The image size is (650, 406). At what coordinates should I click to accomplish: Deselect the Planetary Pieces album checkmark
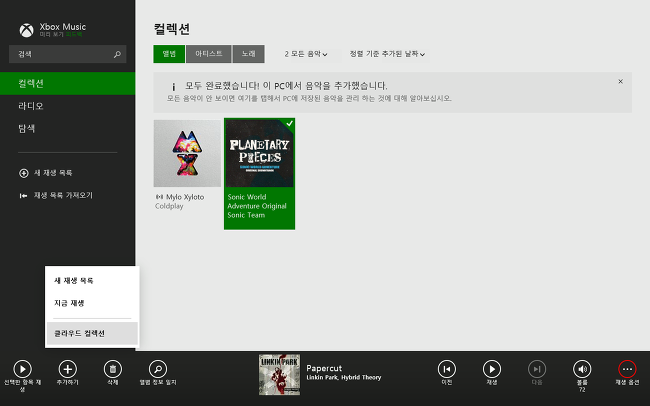coord(289,124)
